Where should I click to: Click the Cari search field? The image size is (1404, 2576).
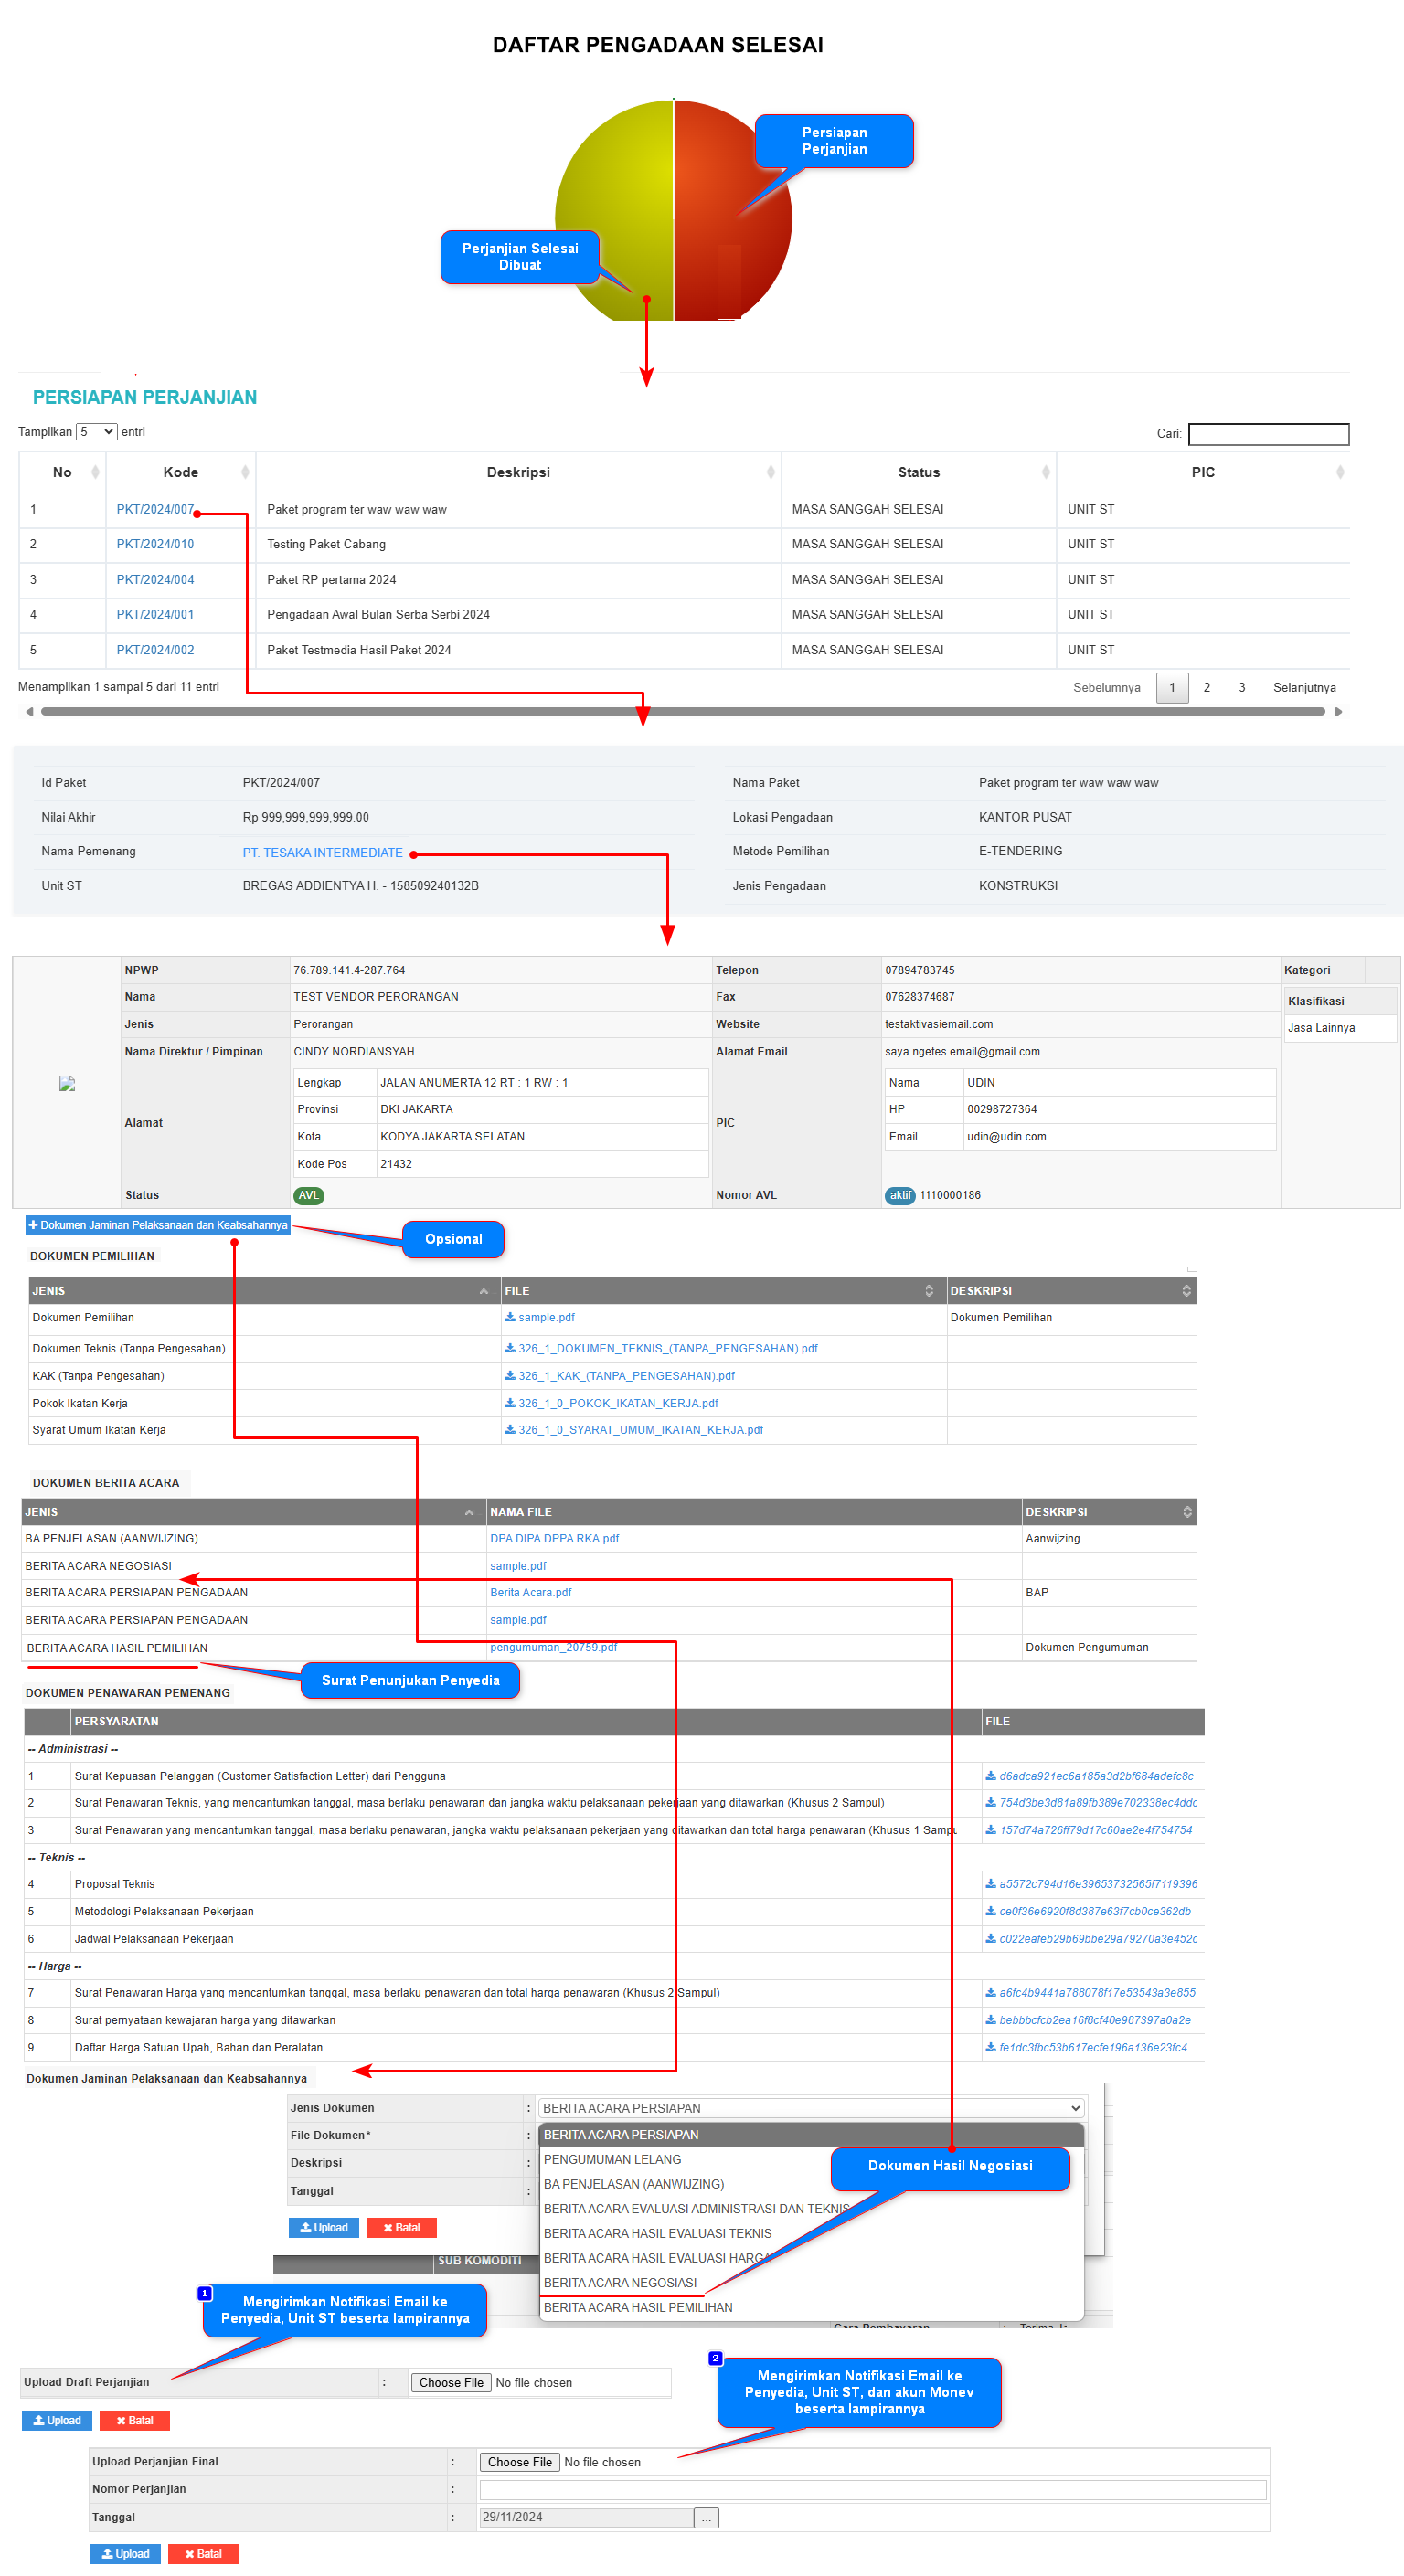point(1267,433)
